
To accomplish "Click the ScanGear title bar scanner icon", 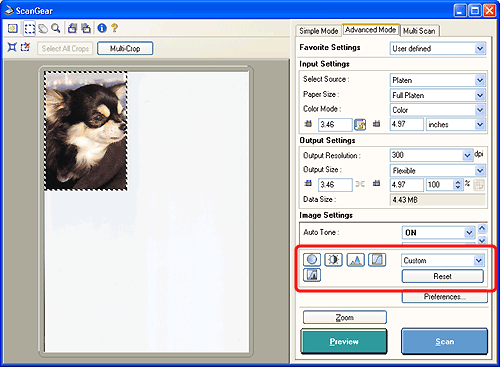I will 9,10.
